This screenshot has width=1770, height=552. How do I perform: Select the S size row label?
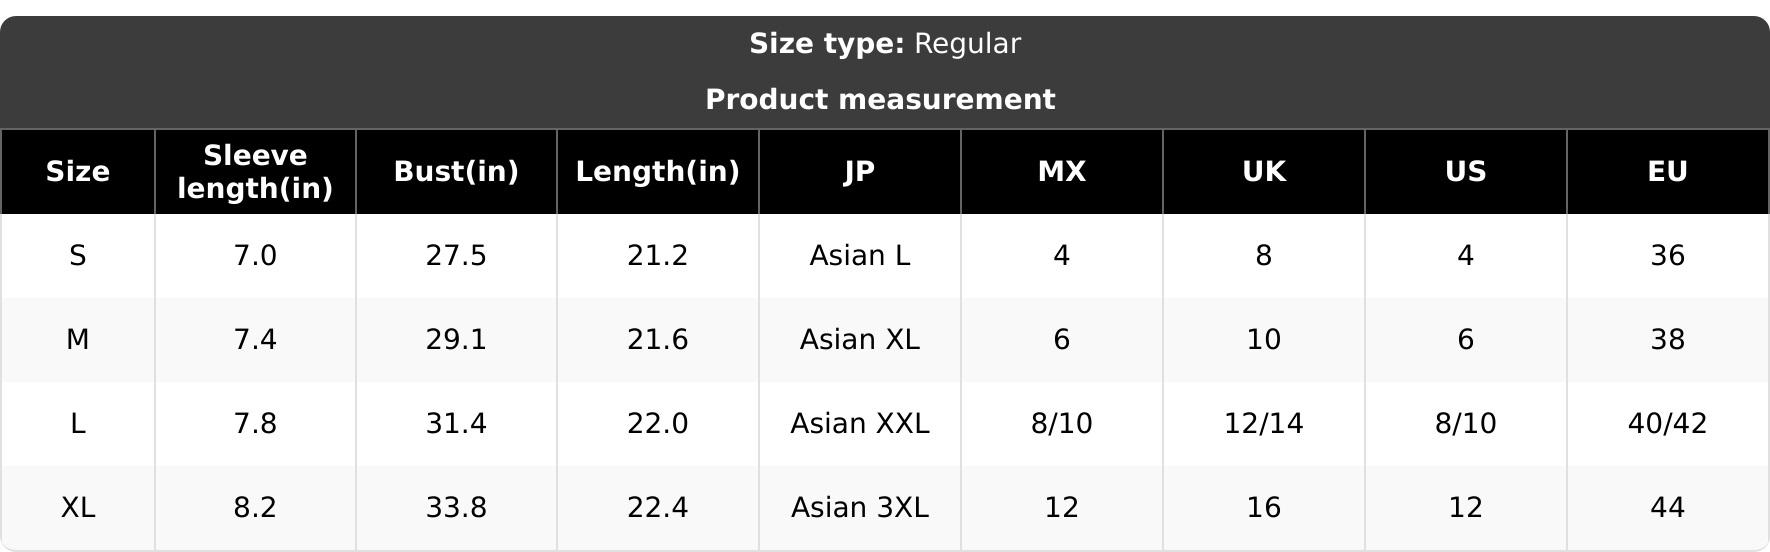(78, 256)
